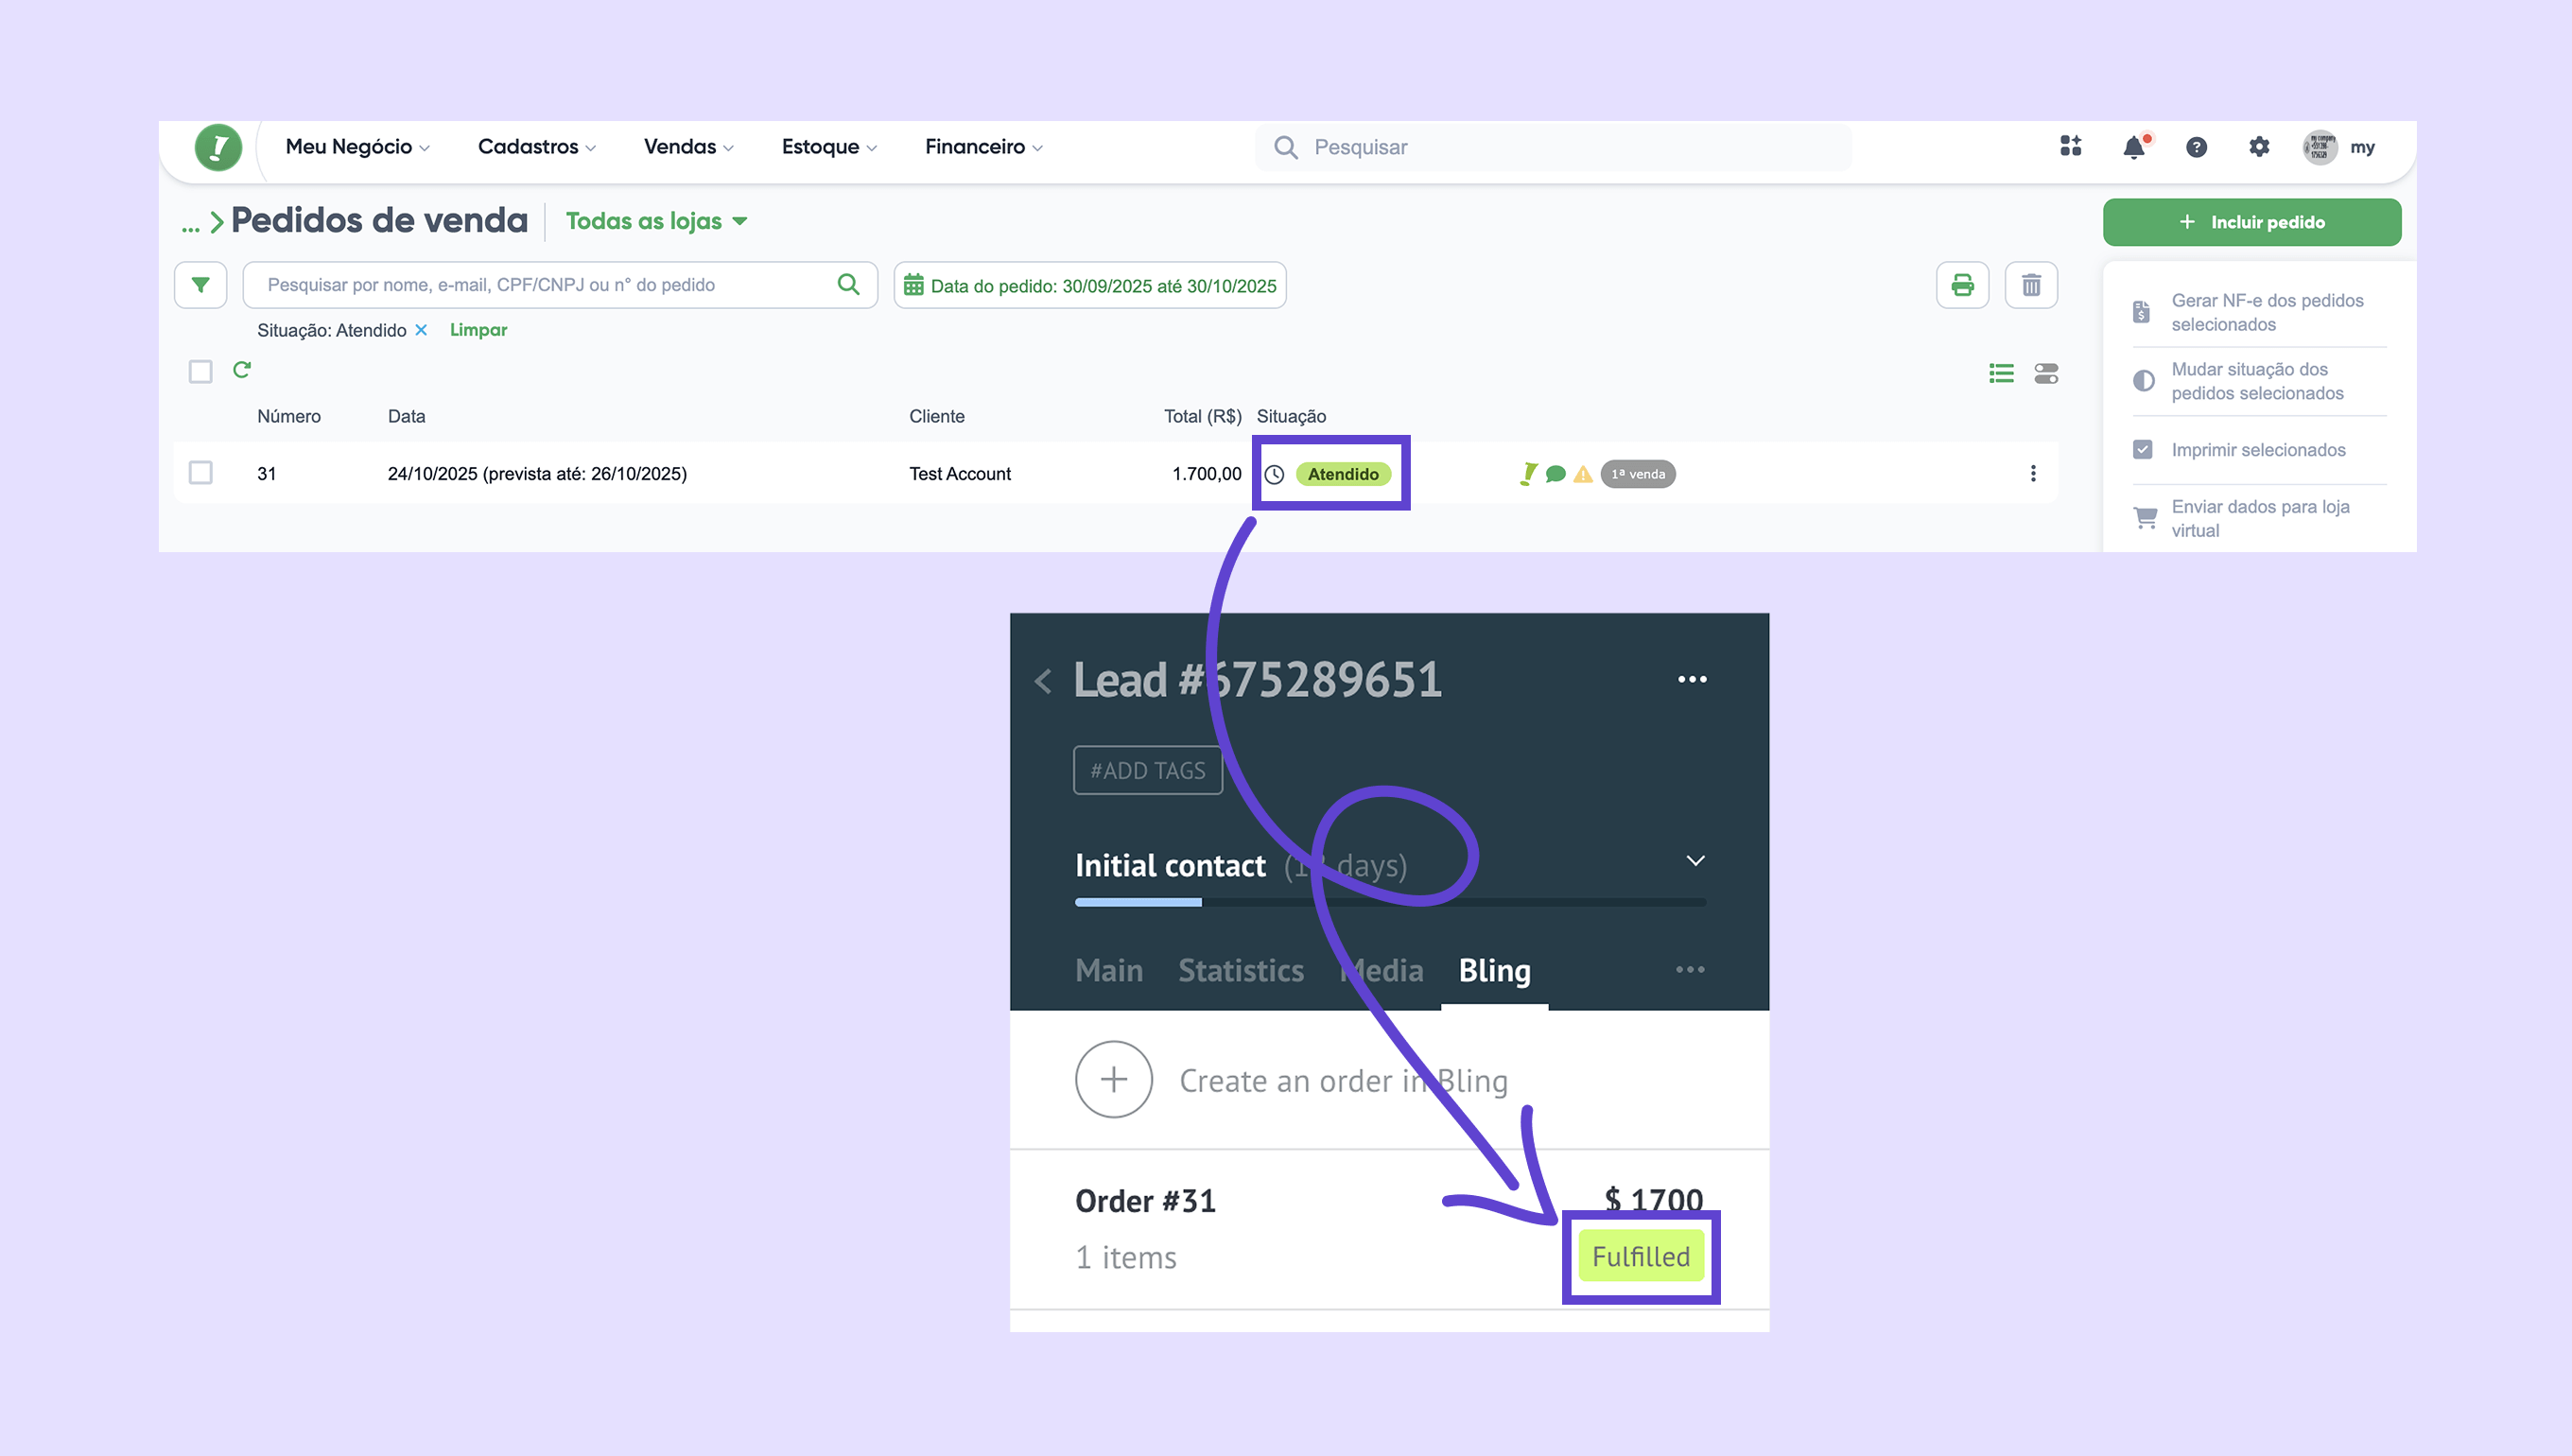
Task: Open the help question mark icon
Action: (2196, 147)
